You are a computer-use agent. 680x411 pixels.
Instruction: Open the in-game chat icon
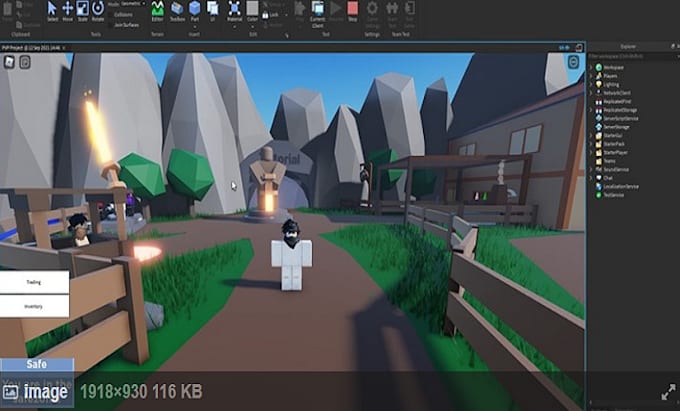pyautogui.click(x=25, y=62)
